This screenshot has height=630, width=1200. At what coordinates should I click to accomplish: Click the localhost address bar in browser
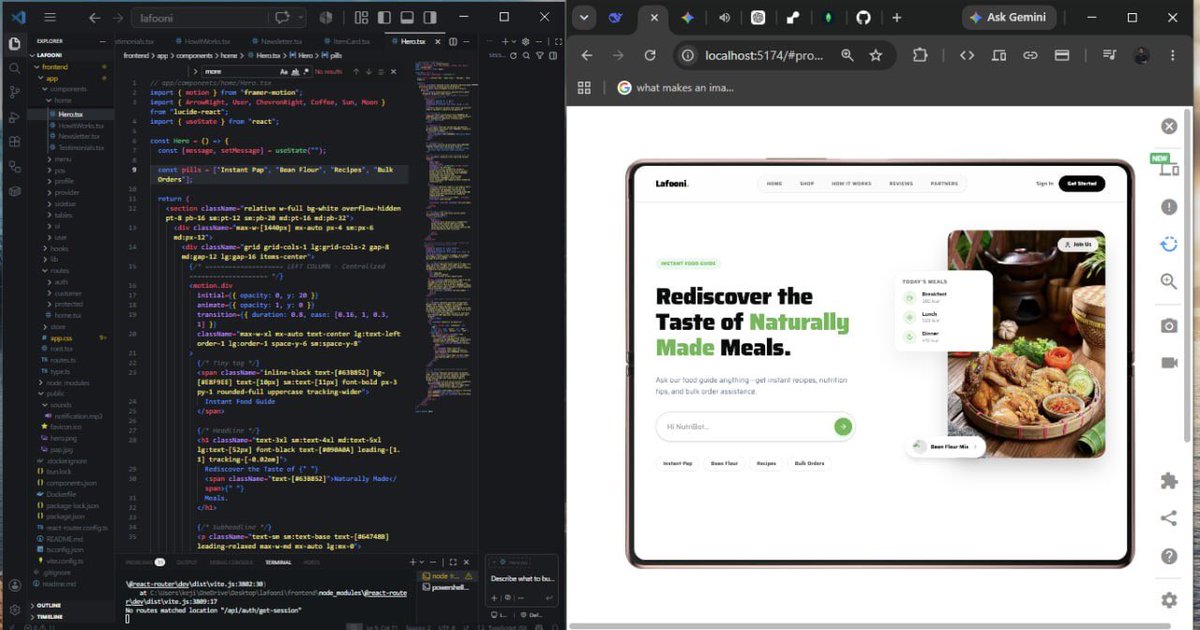point(766,55)
